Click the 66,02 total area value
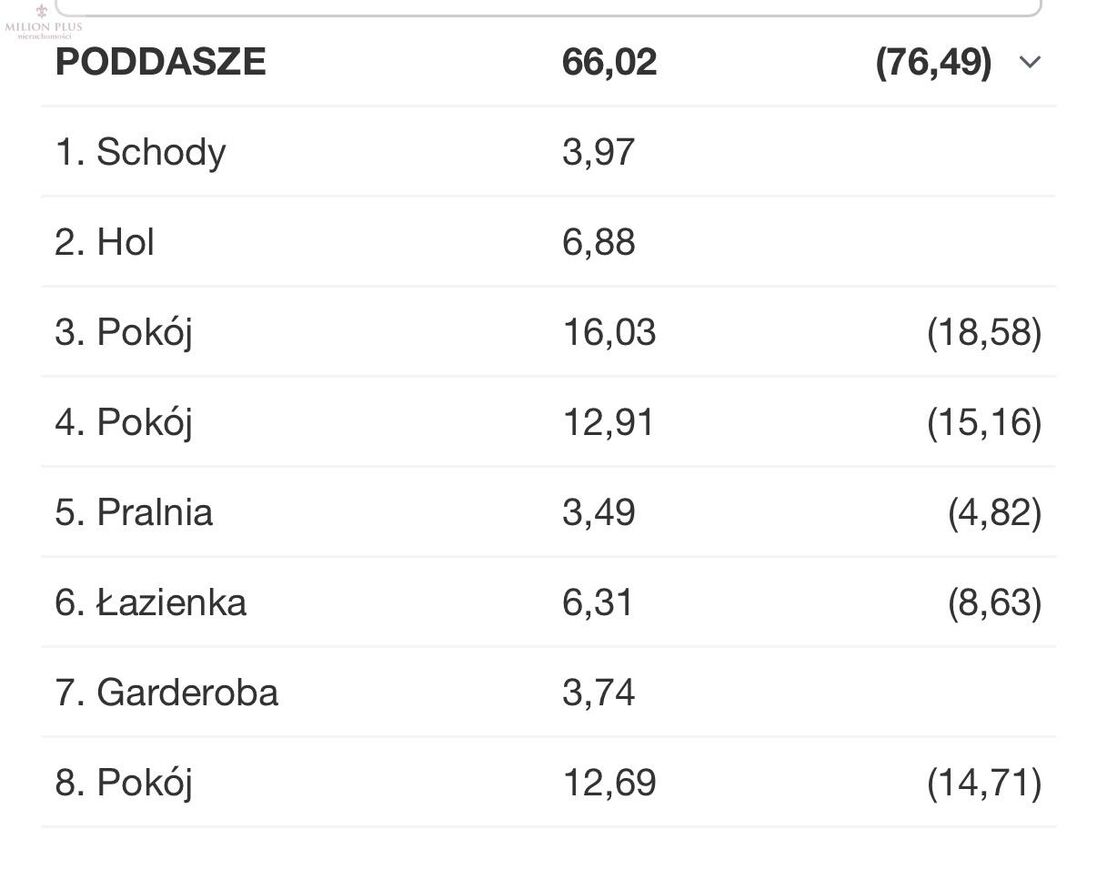 609,62
